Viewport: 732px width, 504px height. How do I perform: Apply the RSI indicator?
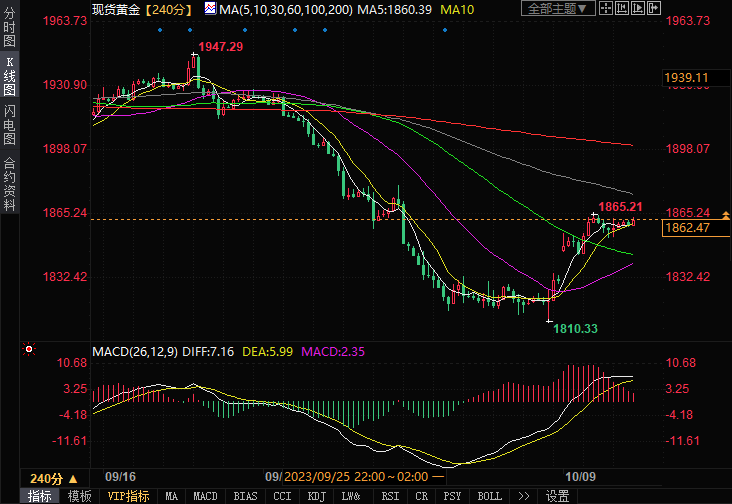(x=390, y=496)
